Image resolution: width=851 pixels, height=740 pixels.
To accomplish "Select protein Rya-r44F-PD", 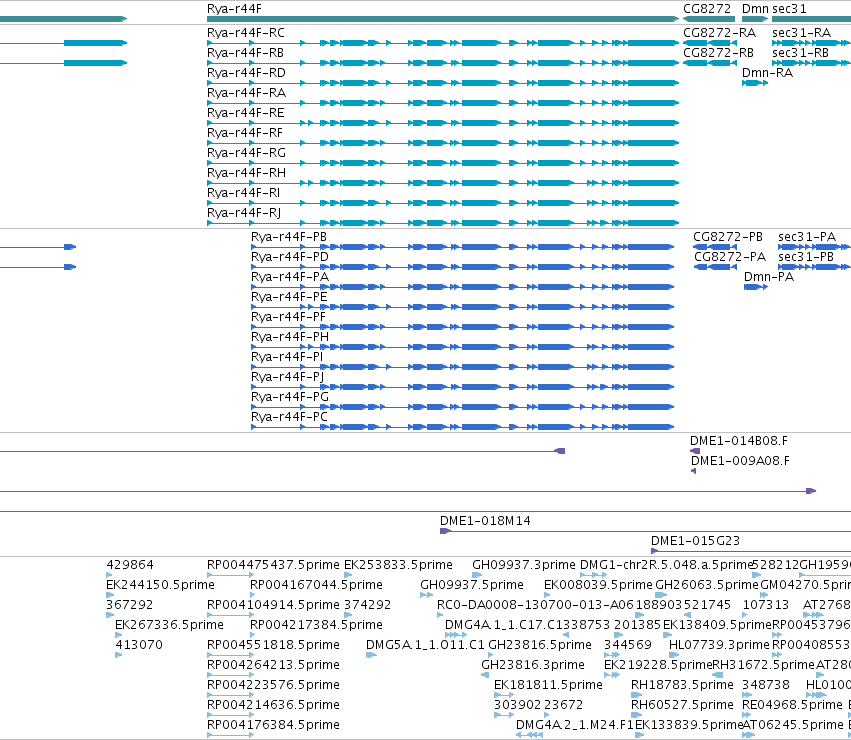I will [289, 257].
